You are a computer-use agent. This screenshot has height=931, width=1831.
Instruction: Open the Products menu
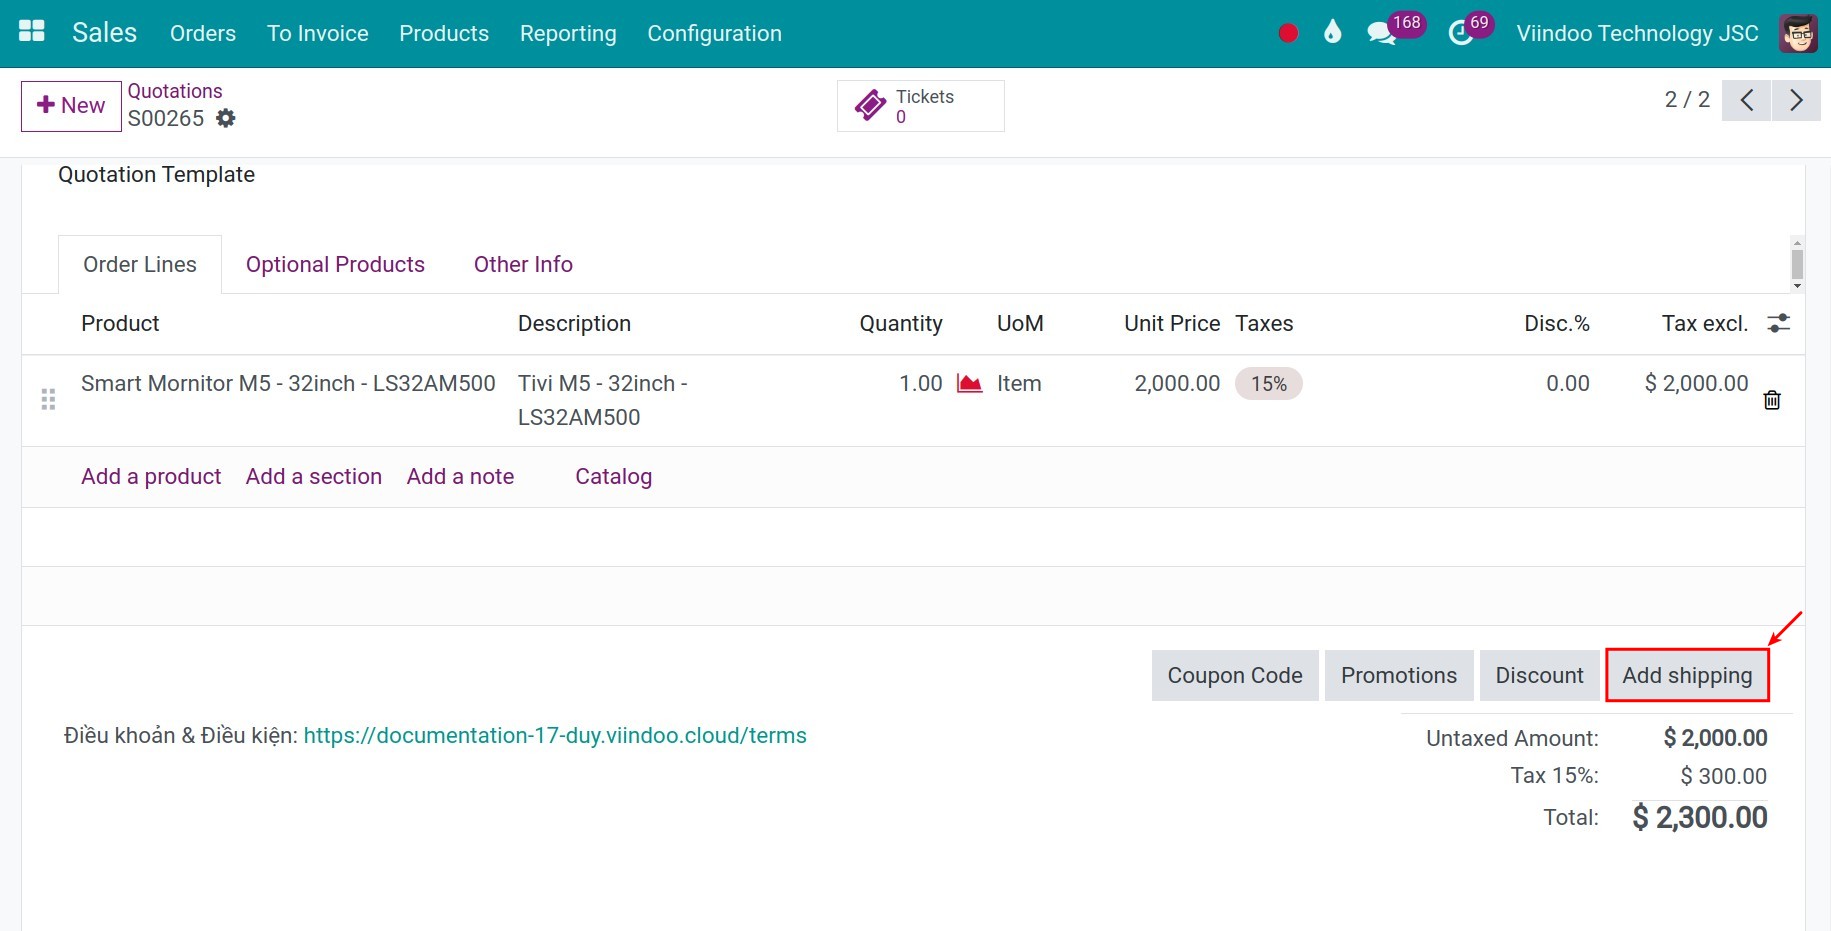444,33
